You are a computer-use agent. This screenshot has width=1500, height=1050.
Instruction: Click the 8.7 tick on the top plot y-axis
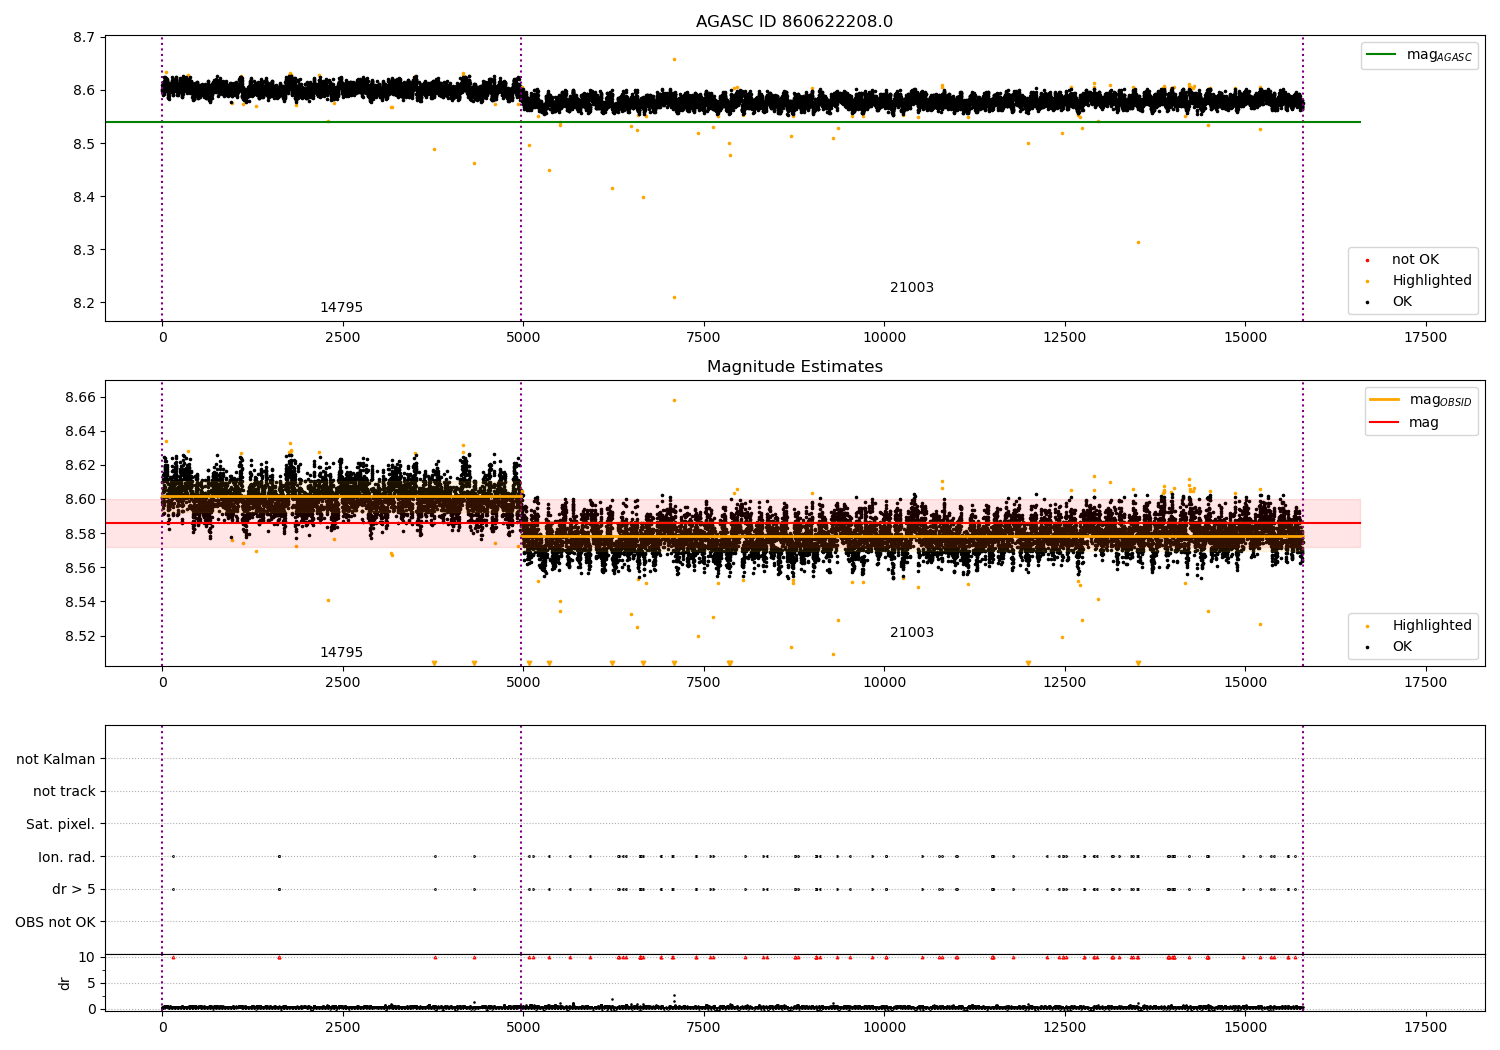point(84,38)
